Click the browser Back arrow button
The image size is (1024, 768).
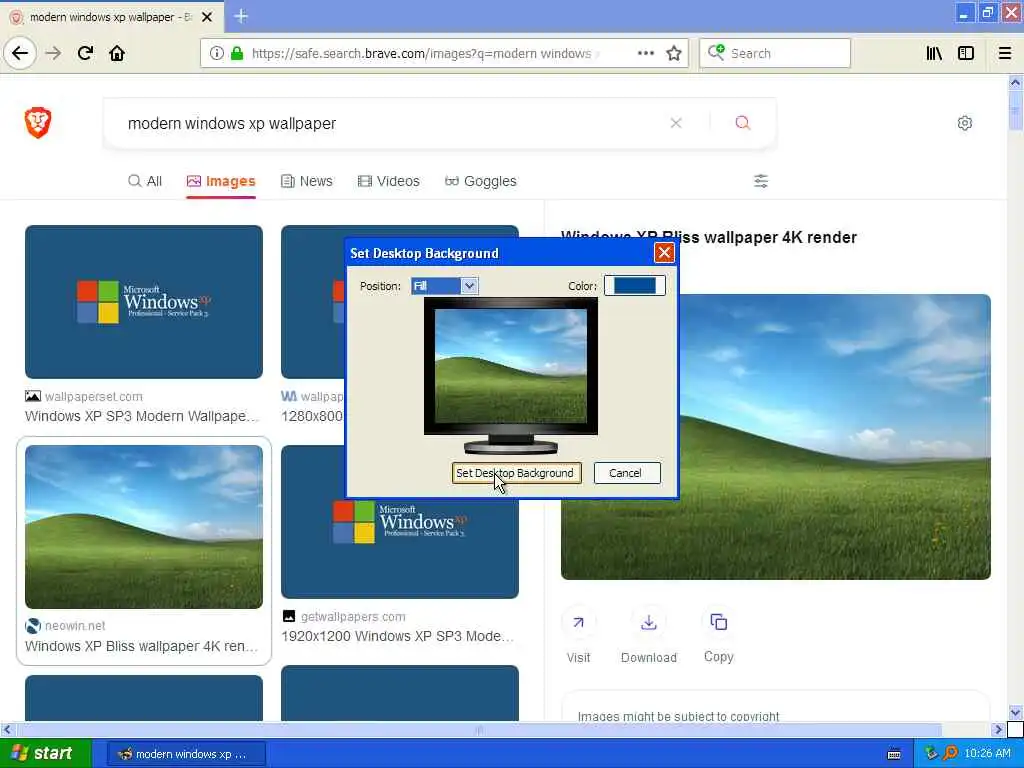20,53
